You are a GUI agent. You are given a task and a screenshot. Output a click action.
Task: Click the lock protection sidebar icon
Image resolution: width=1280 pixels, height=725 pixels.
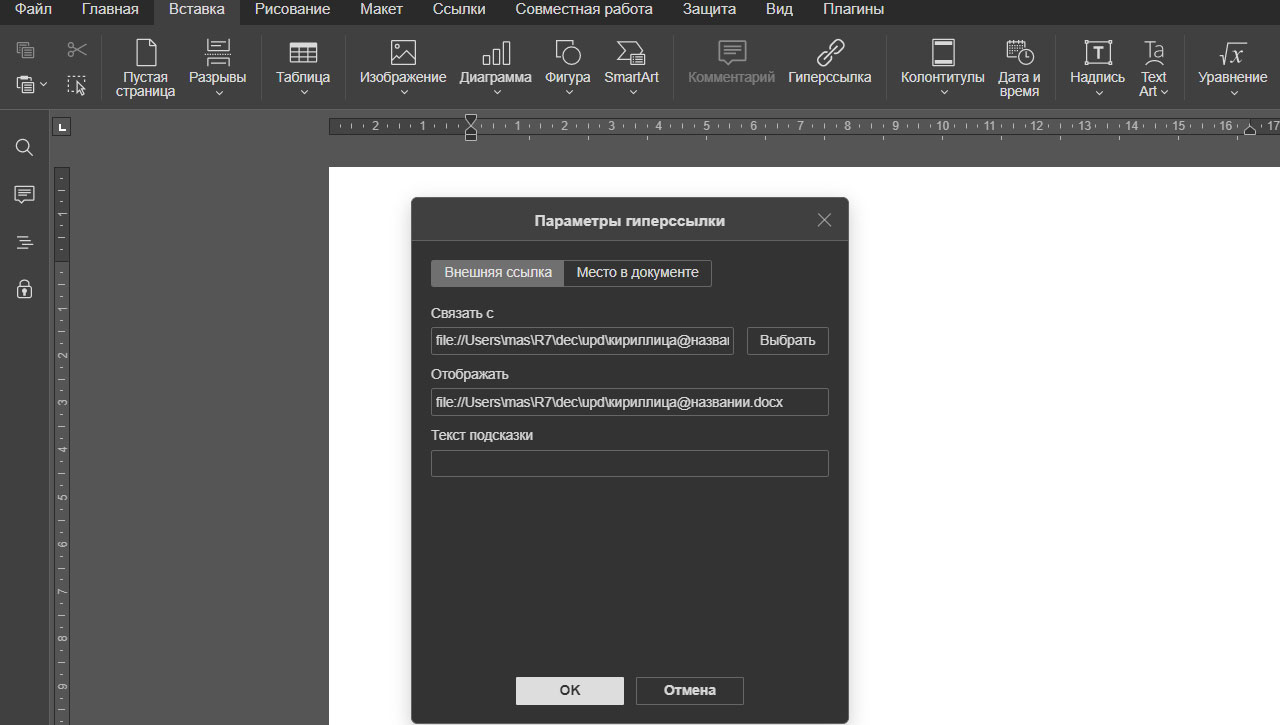click(25, 290)
